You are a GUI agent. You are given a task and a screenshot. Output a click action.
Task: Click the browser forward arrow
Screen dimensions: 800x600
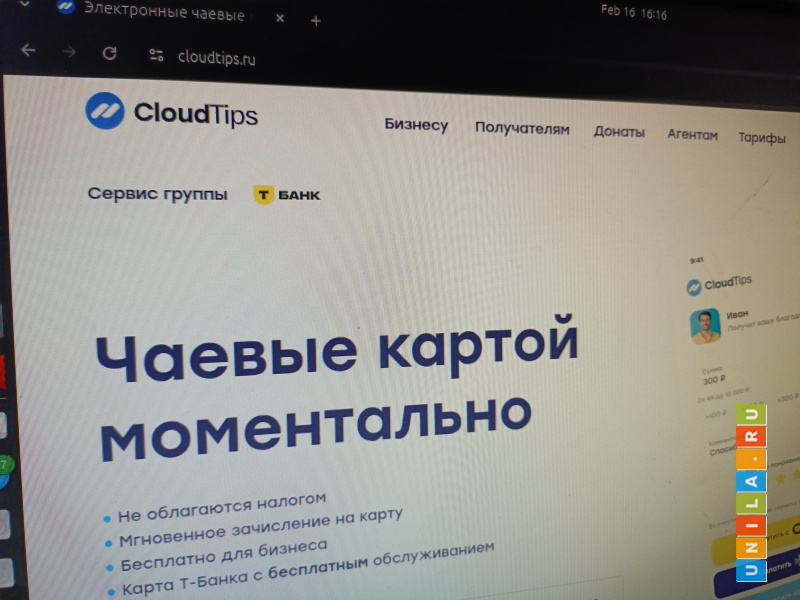coord(69,52)
